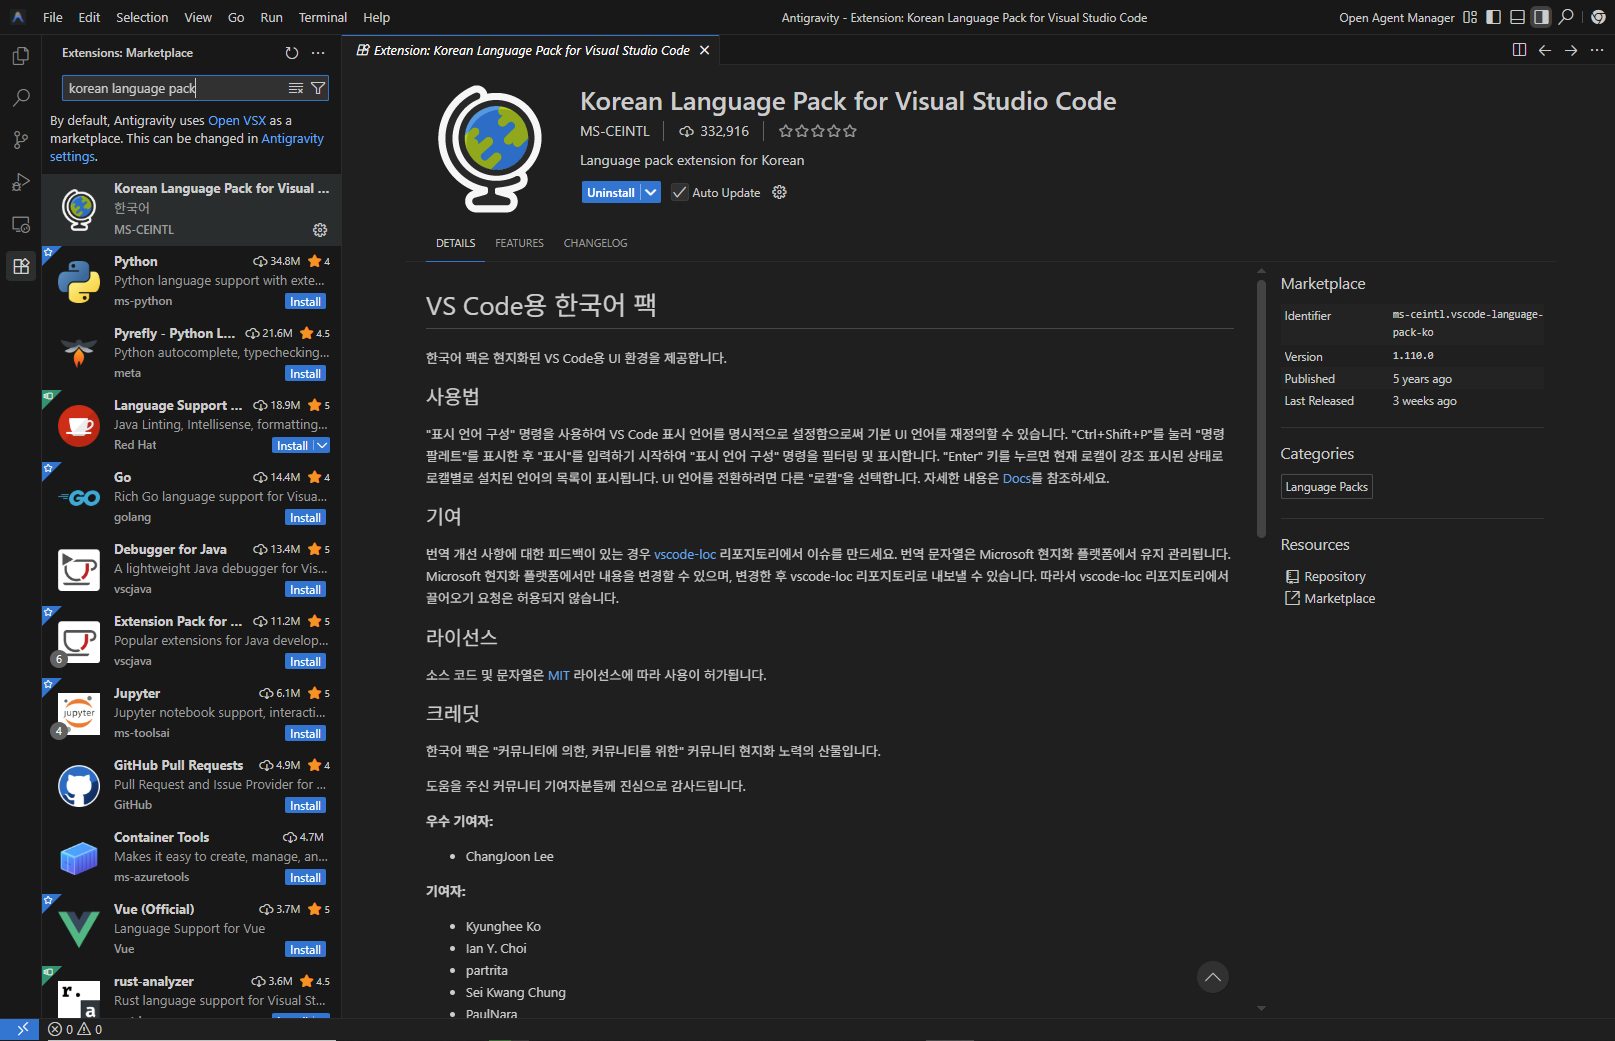
Task: Refresh the Extensions Marketplace list
Action: 292,53
